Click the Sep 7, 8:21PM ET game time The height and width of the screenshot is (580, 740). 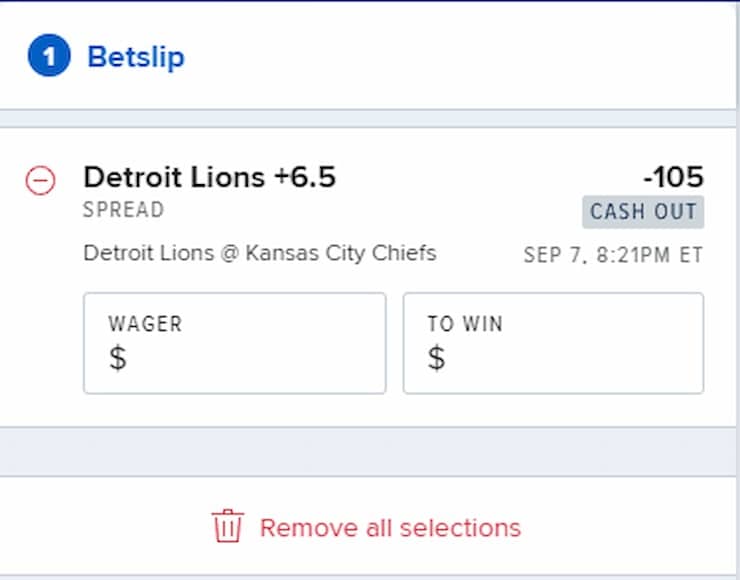coord(614,255)
